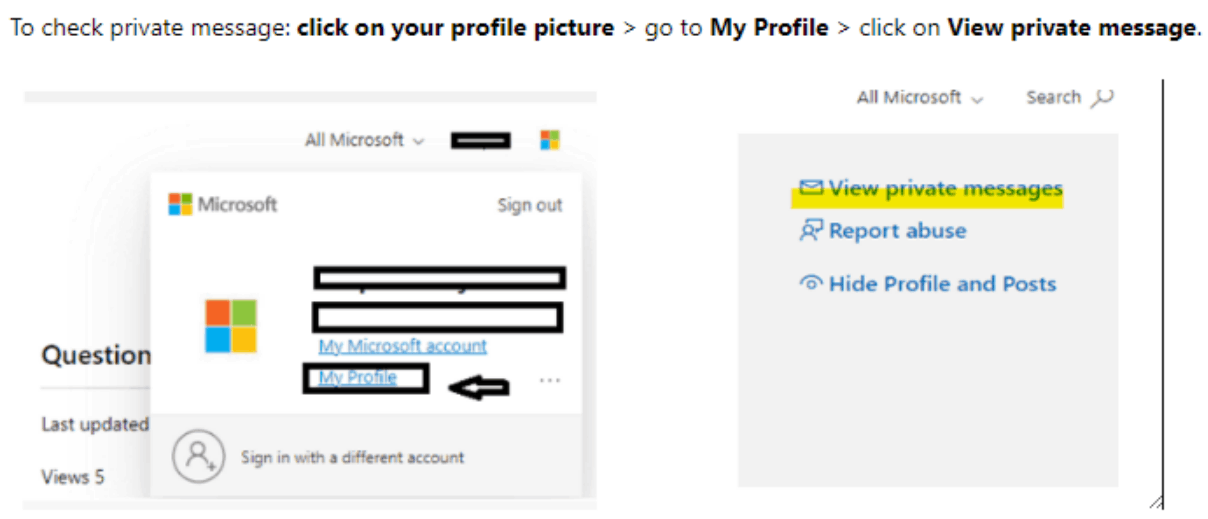Go to the My Profile link
The image size is (1208, 519).
(358, 378)
